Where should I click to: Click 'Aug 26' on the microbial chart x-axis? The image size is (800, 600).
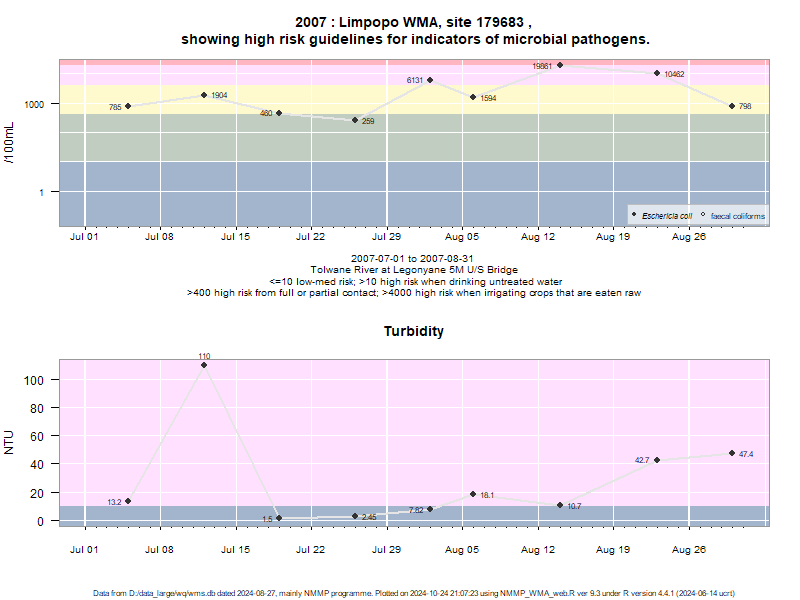tap(689, 237)
